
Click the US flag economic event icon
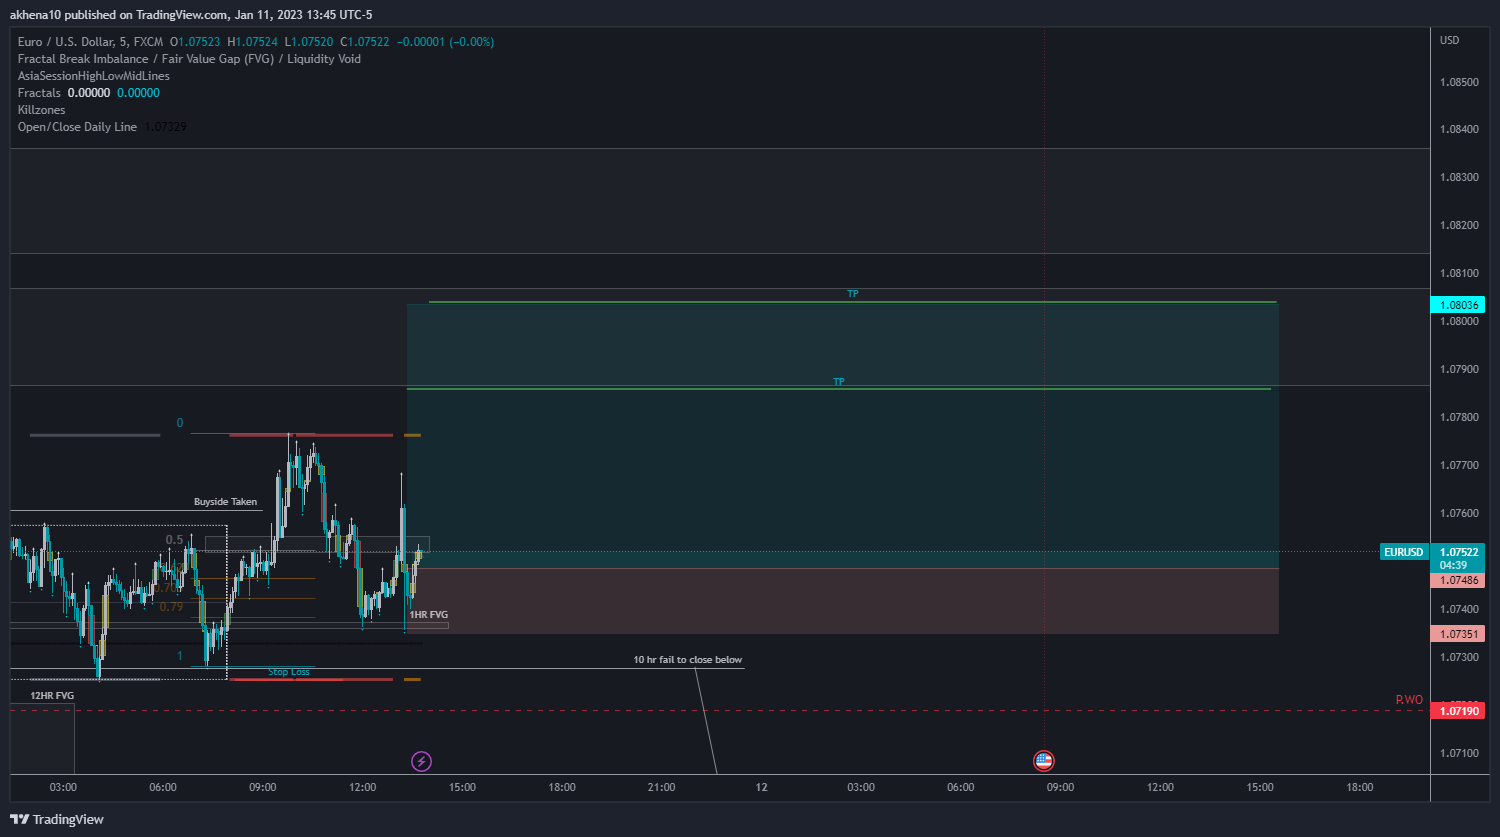pyautogui.click(x=1044, y=761)
